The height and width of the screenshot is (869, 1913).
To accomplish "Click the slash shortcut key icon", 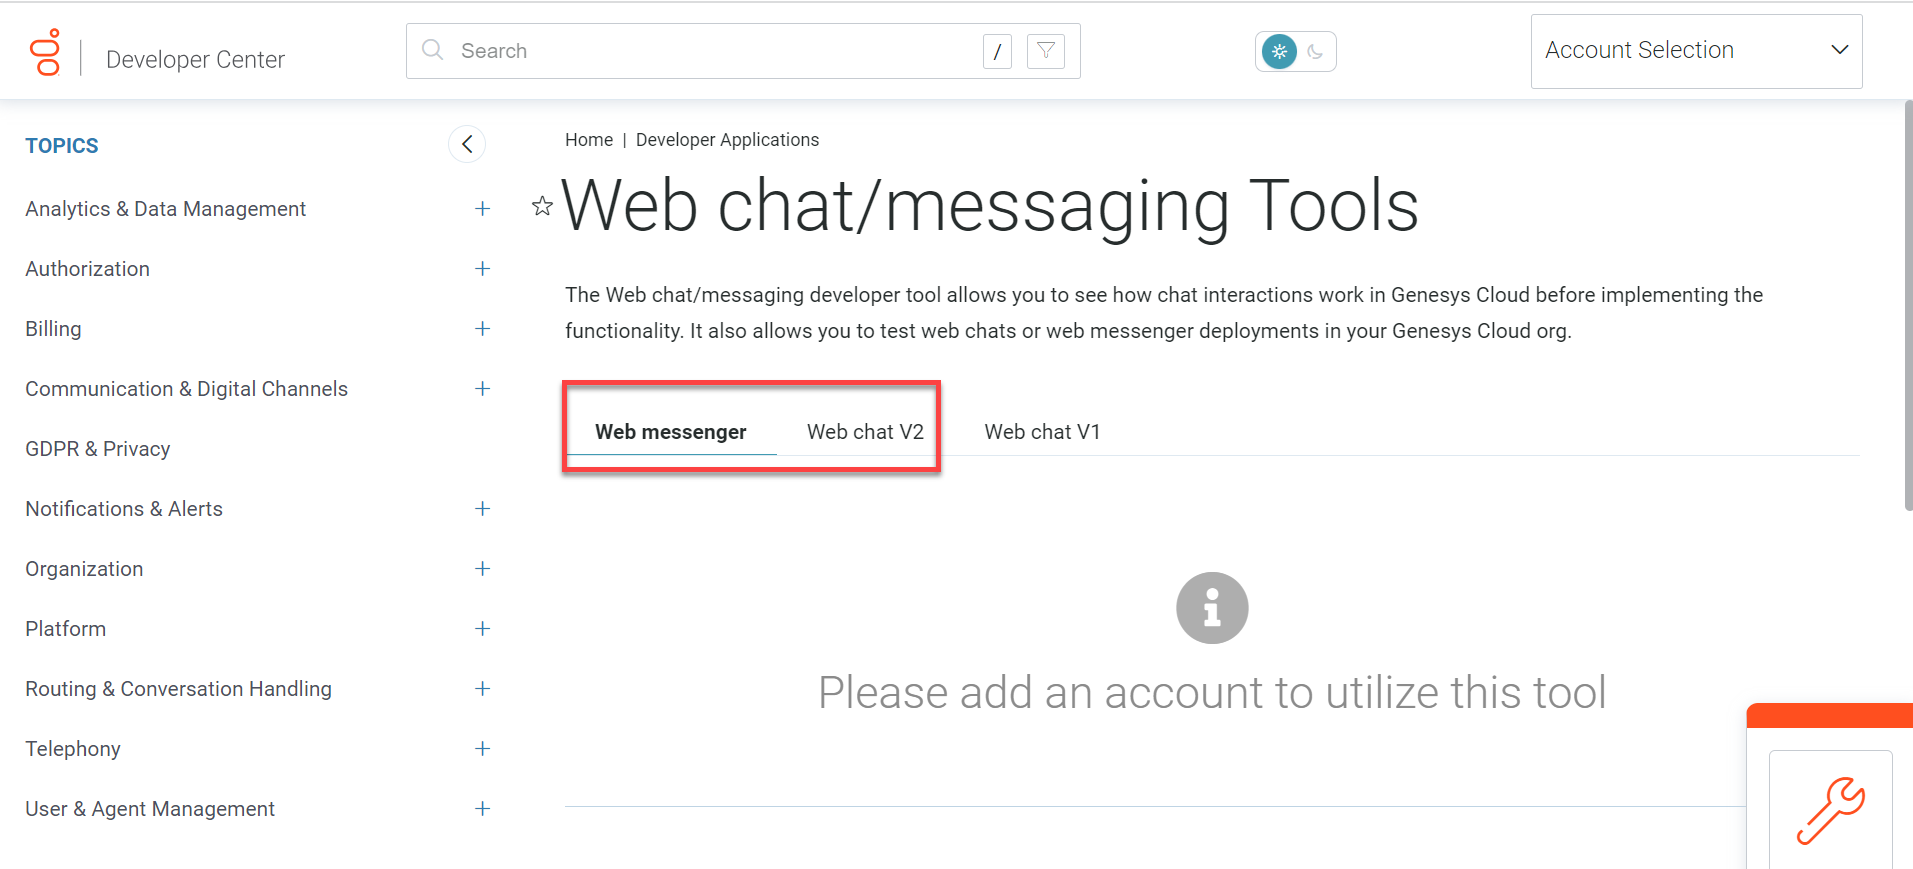I will coord(997,51).
